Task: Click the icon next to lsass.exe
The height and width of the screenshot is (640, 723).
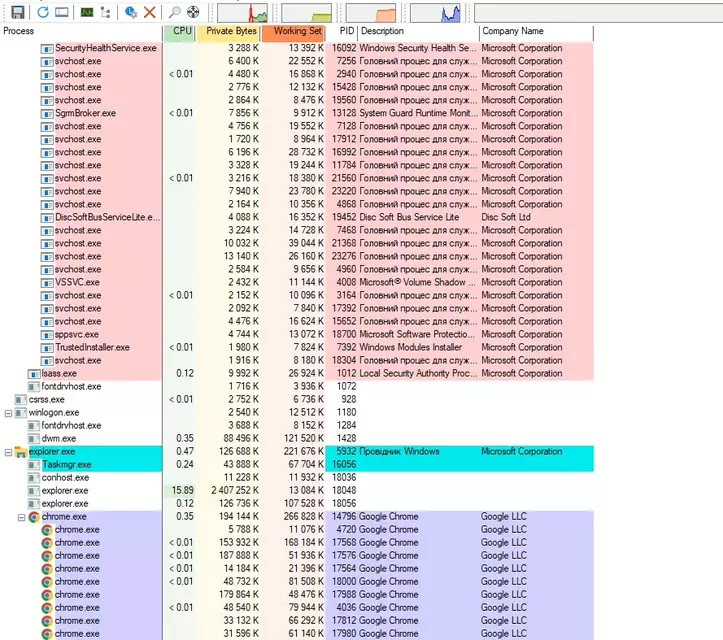Action: coord(34,374)
